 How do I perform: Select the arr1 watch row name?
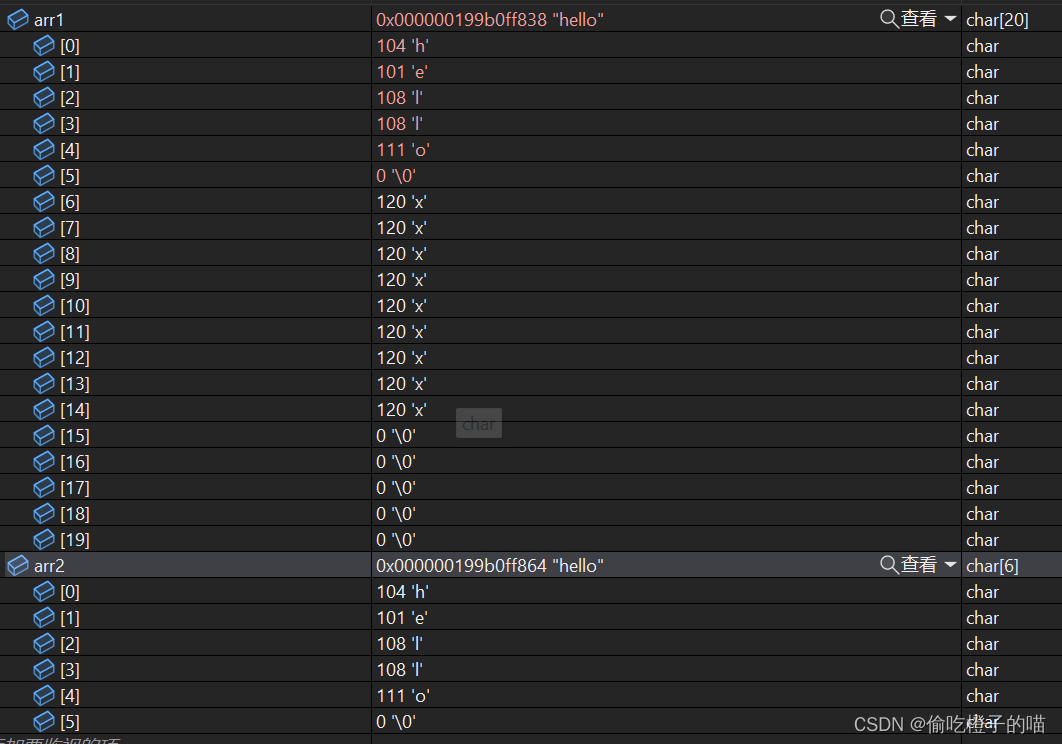(49, 20)
